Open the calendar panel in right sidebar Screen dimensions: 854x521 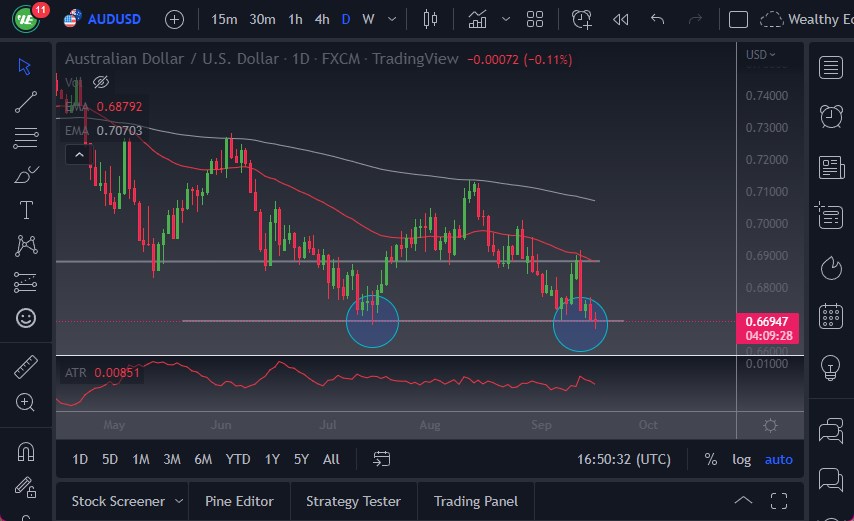pos(830,316)
